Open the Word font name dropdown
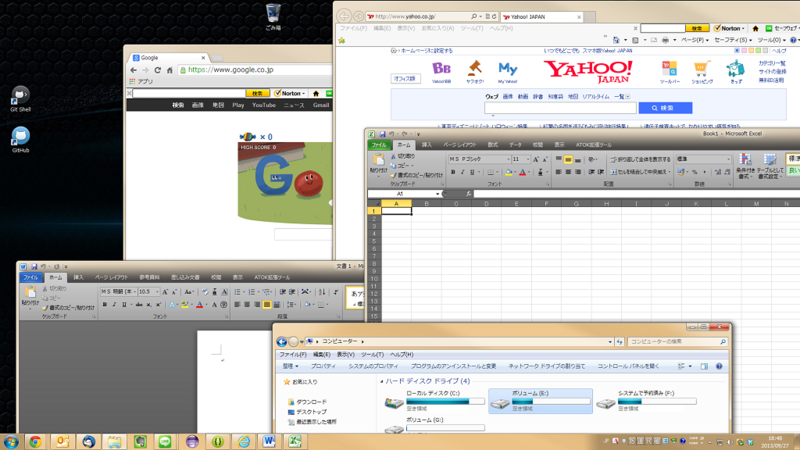Screen dimensions: 800x450 (x=135, y=292)
